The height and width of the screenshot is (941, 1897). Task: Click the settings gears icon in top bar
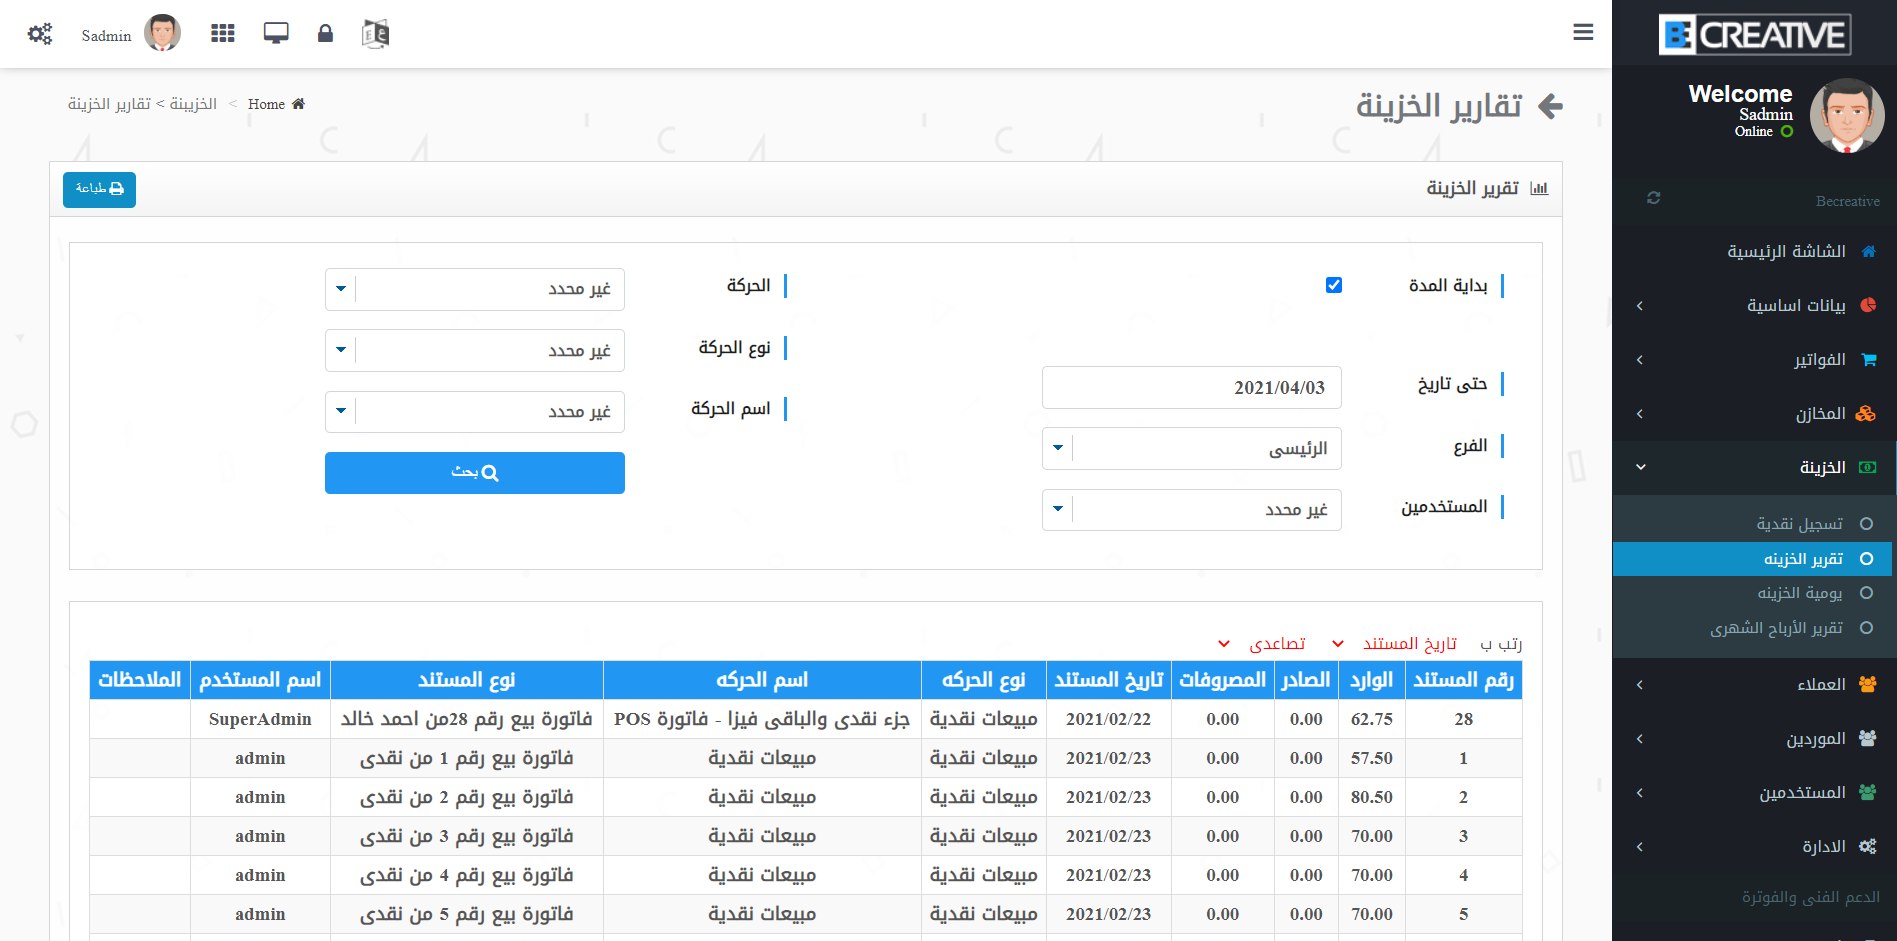[x=40, y=34]
